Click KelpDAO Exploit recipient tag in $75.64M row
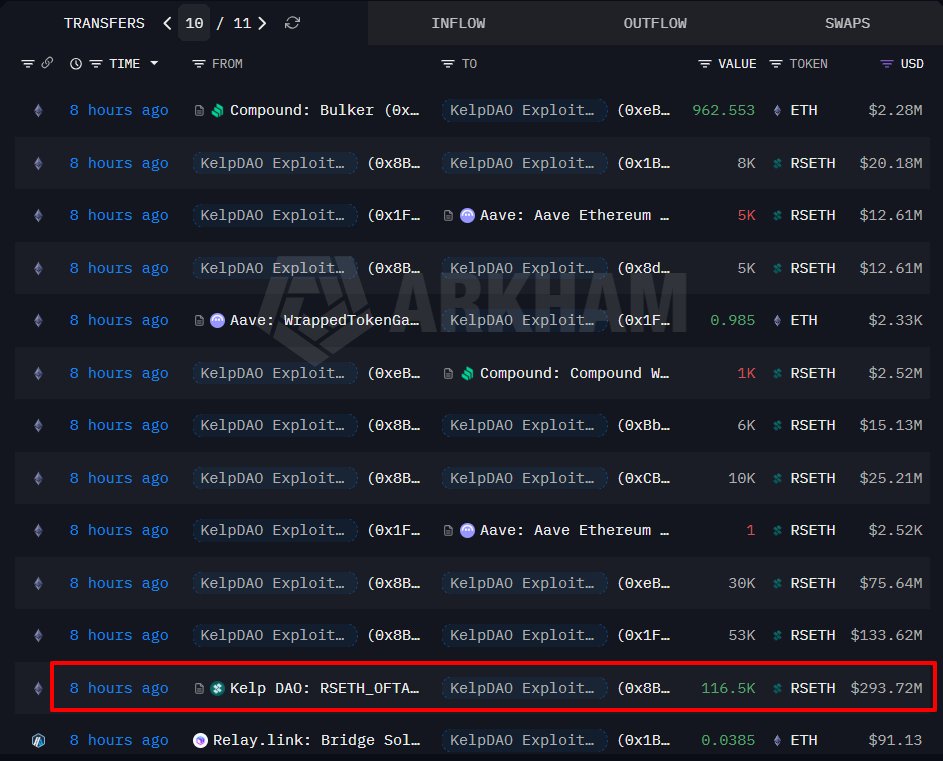943x761 pixels. pyautogui.click(x=524, y=584)
